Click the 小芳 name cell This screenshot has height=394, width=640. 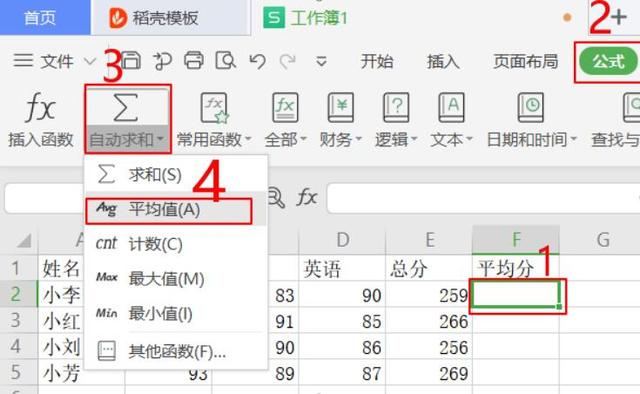click(61, 373)
